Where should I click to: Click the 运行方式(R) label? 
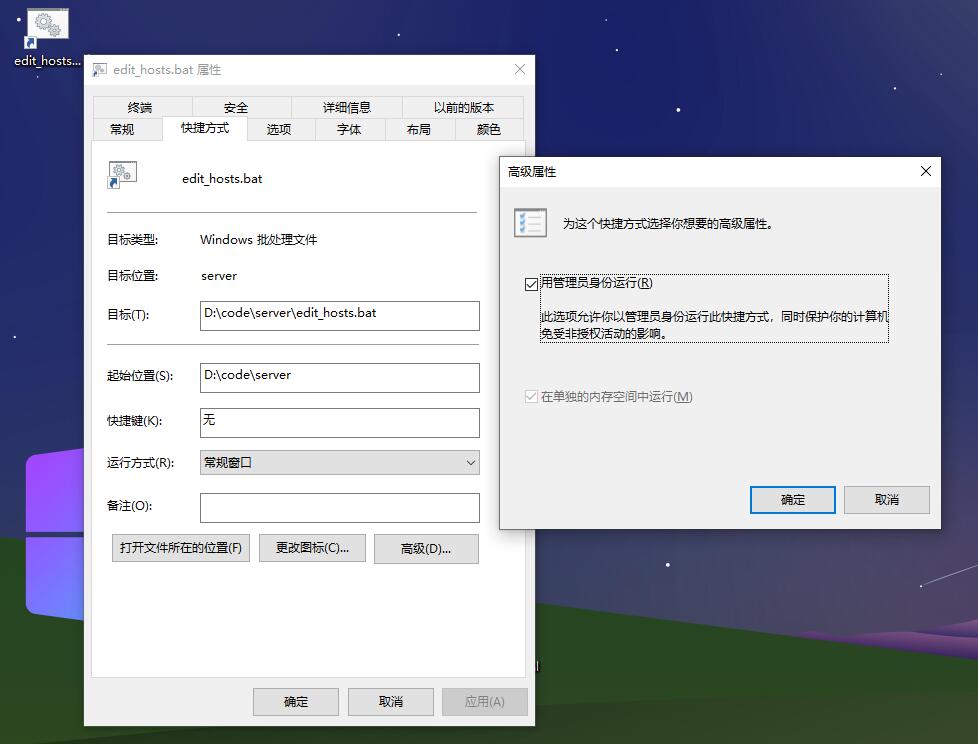tap(140, 463)
